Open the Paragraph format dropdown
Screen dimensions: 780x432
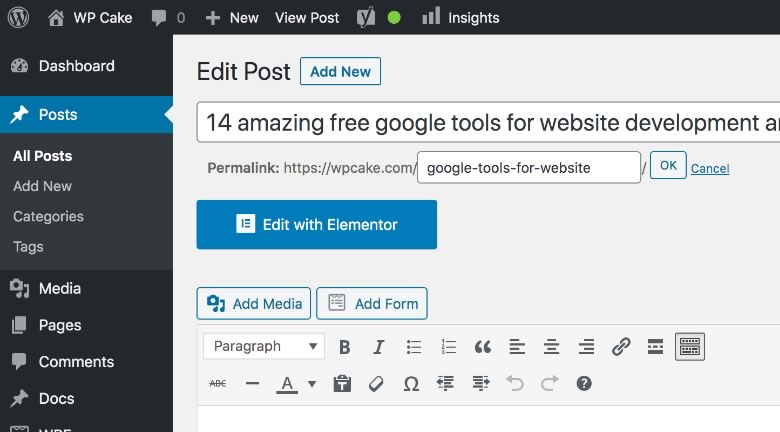tap(264, 346)
